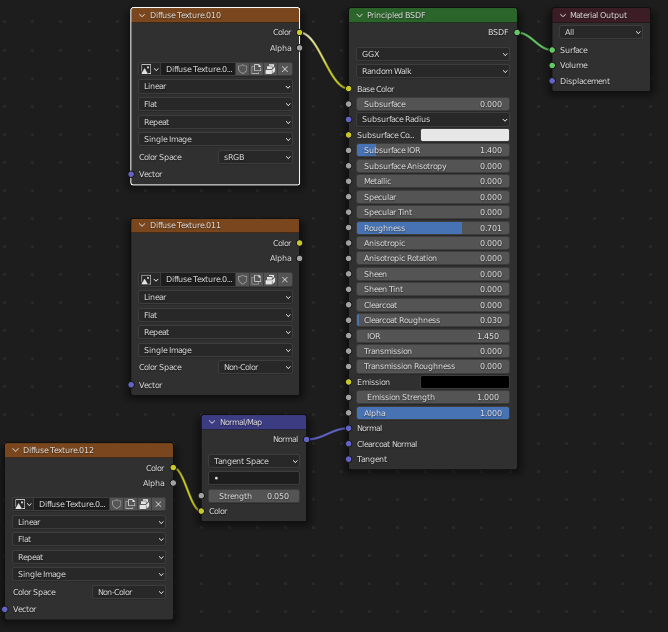Image resolution: width=668 pixels, height=632 pixels.
Task: Click the open image icon in Diffuse Texture.010
Action: (270, 69)
